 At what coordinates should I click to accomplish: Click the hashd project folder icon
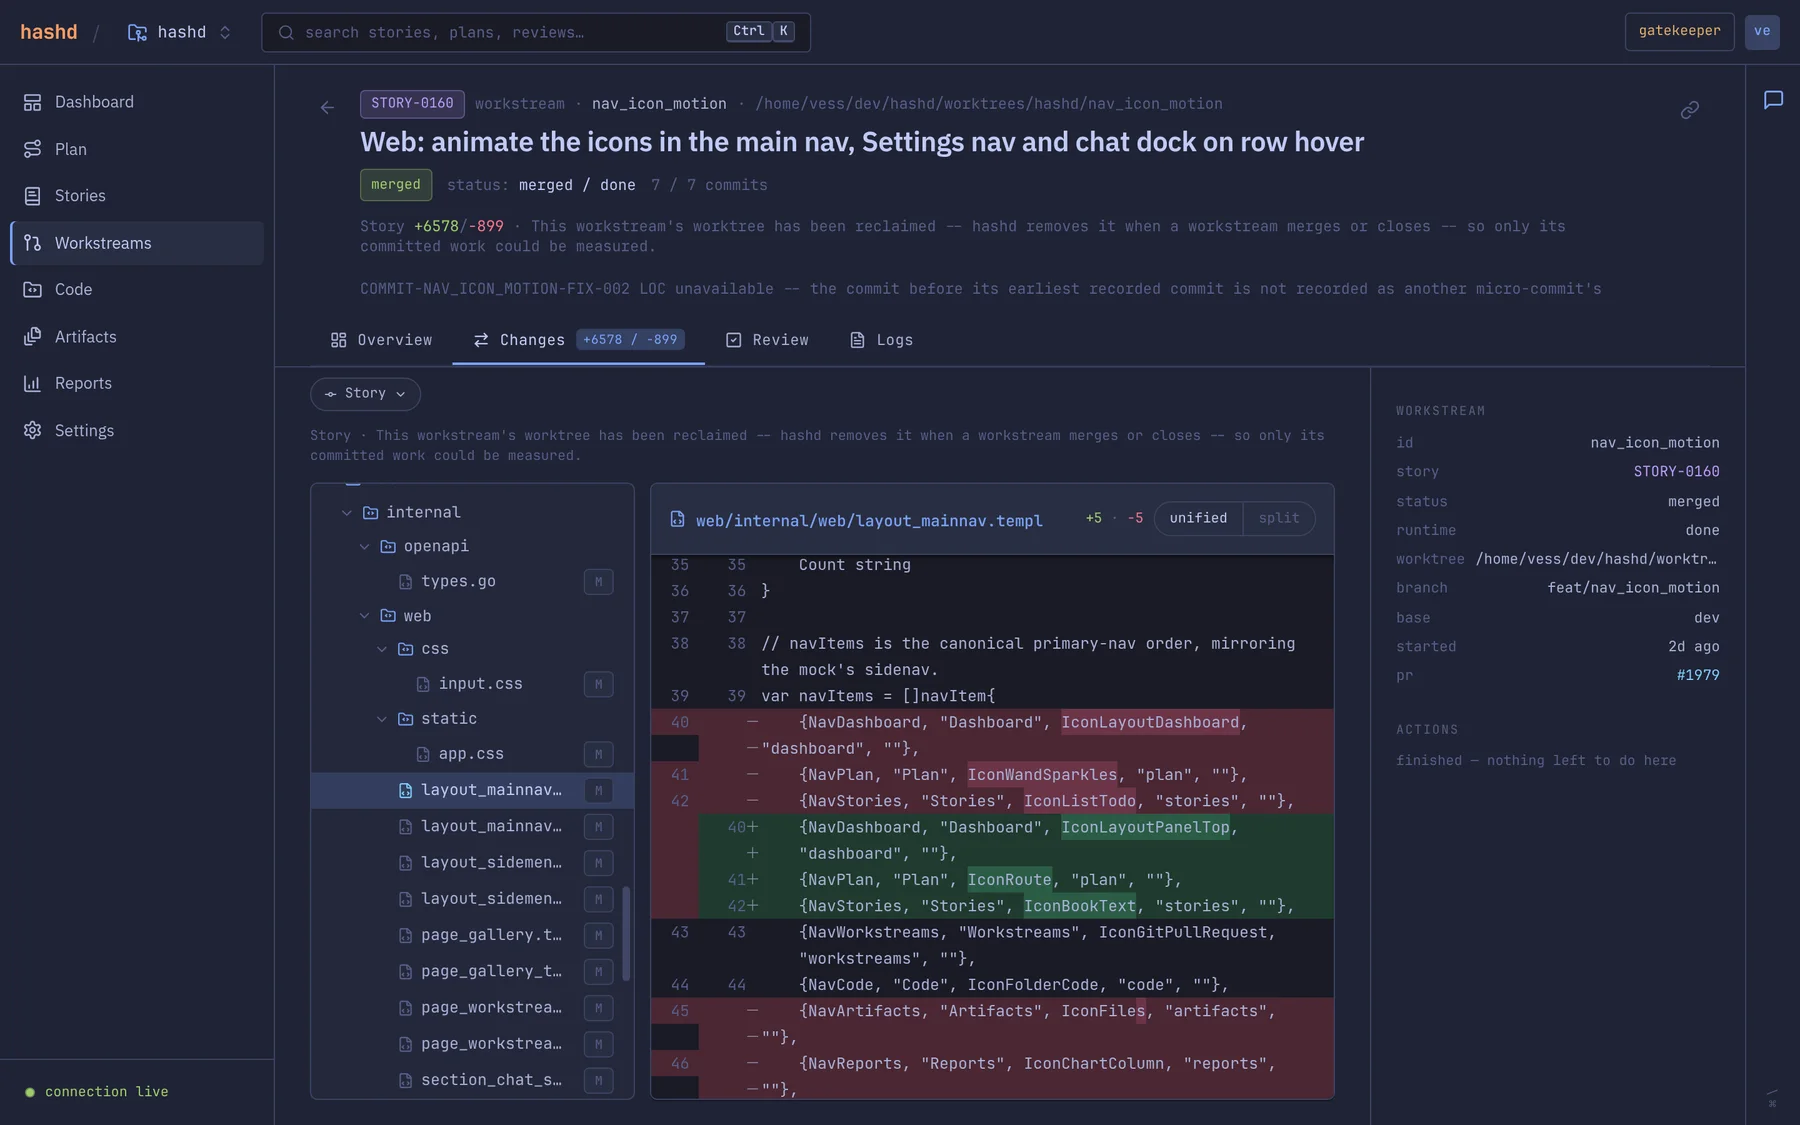(137, 33)
